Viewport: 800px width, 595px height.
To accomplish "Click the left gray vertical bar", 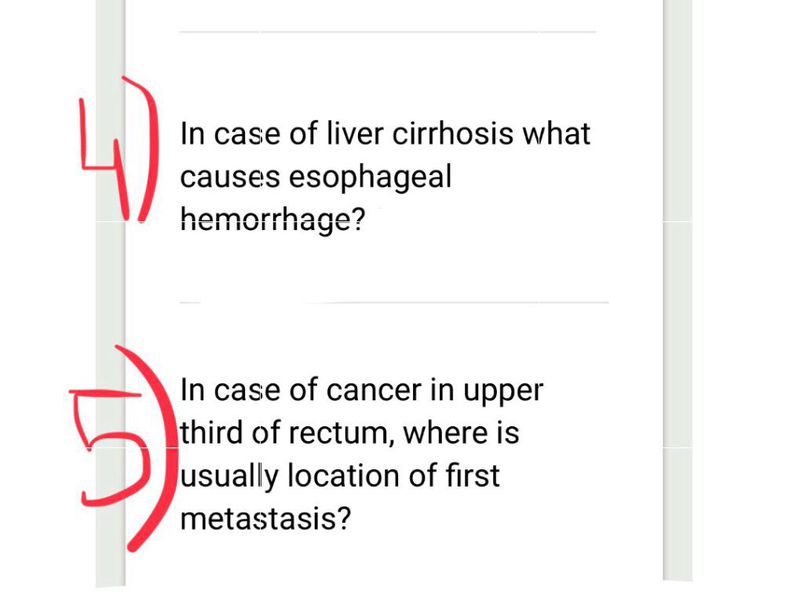I will click(110, 300).
